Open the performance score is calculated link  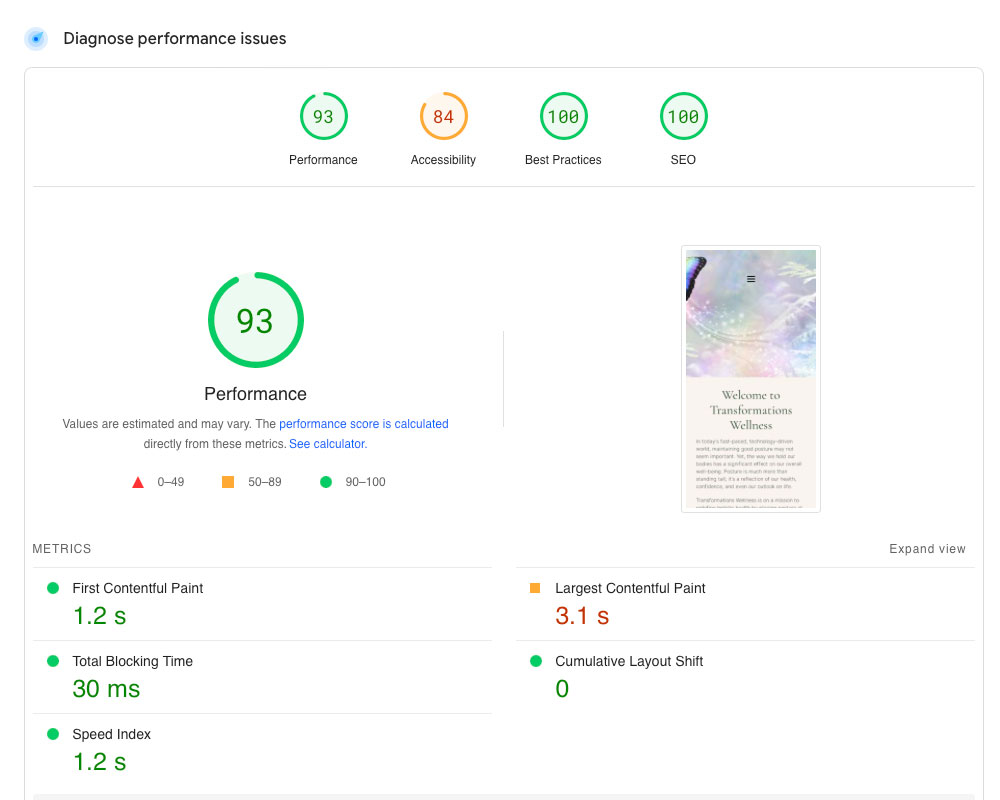[363, 424]
